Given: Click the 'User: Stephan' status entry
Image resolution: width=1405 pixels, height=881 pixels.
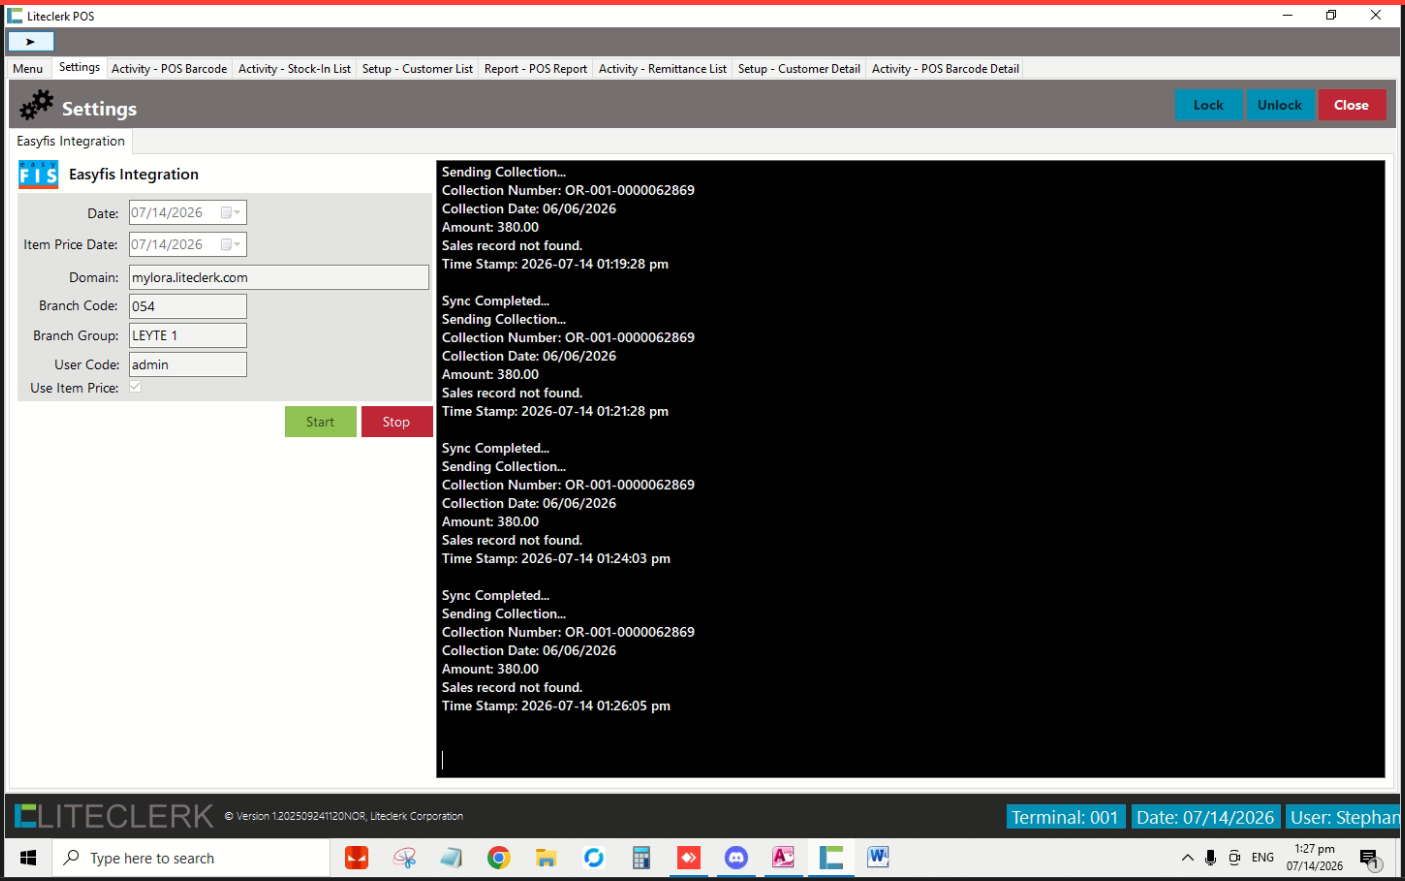Looking at the screenshot, I should 1345,817.
